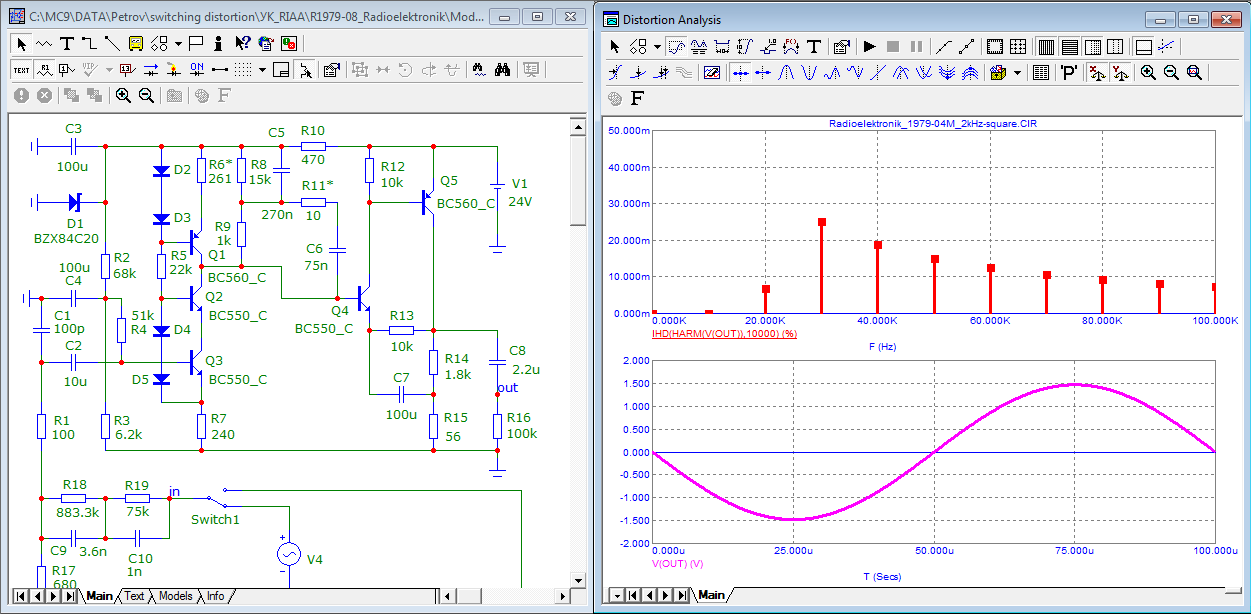
Task: Open the Text tab in schematic window
Action: pyautogui.click(x=134, y=596)
